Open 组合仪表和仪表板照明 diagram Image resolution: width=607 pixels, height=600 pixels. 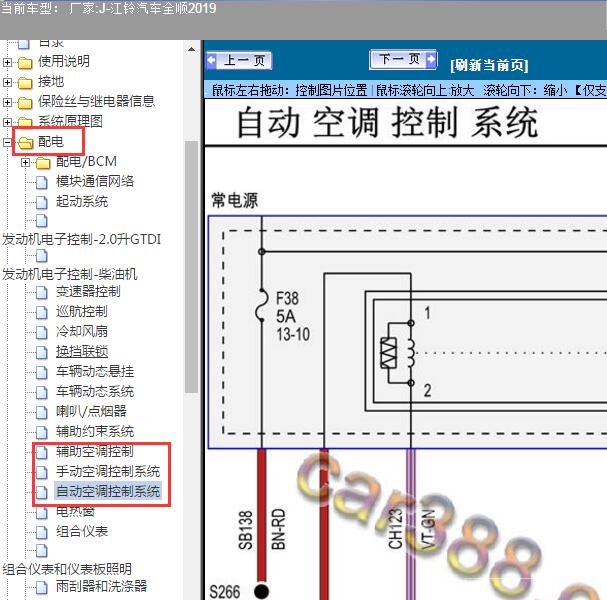click(x=67, y=569)
